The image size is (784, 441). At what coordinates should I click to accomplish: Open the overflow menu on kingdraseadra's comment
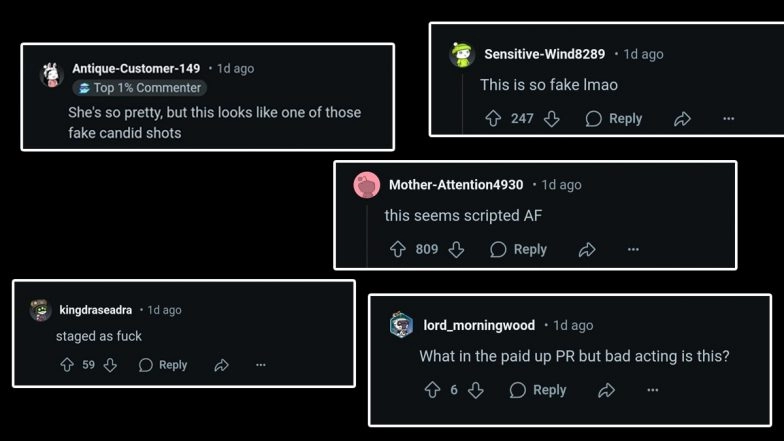point(260,365)
